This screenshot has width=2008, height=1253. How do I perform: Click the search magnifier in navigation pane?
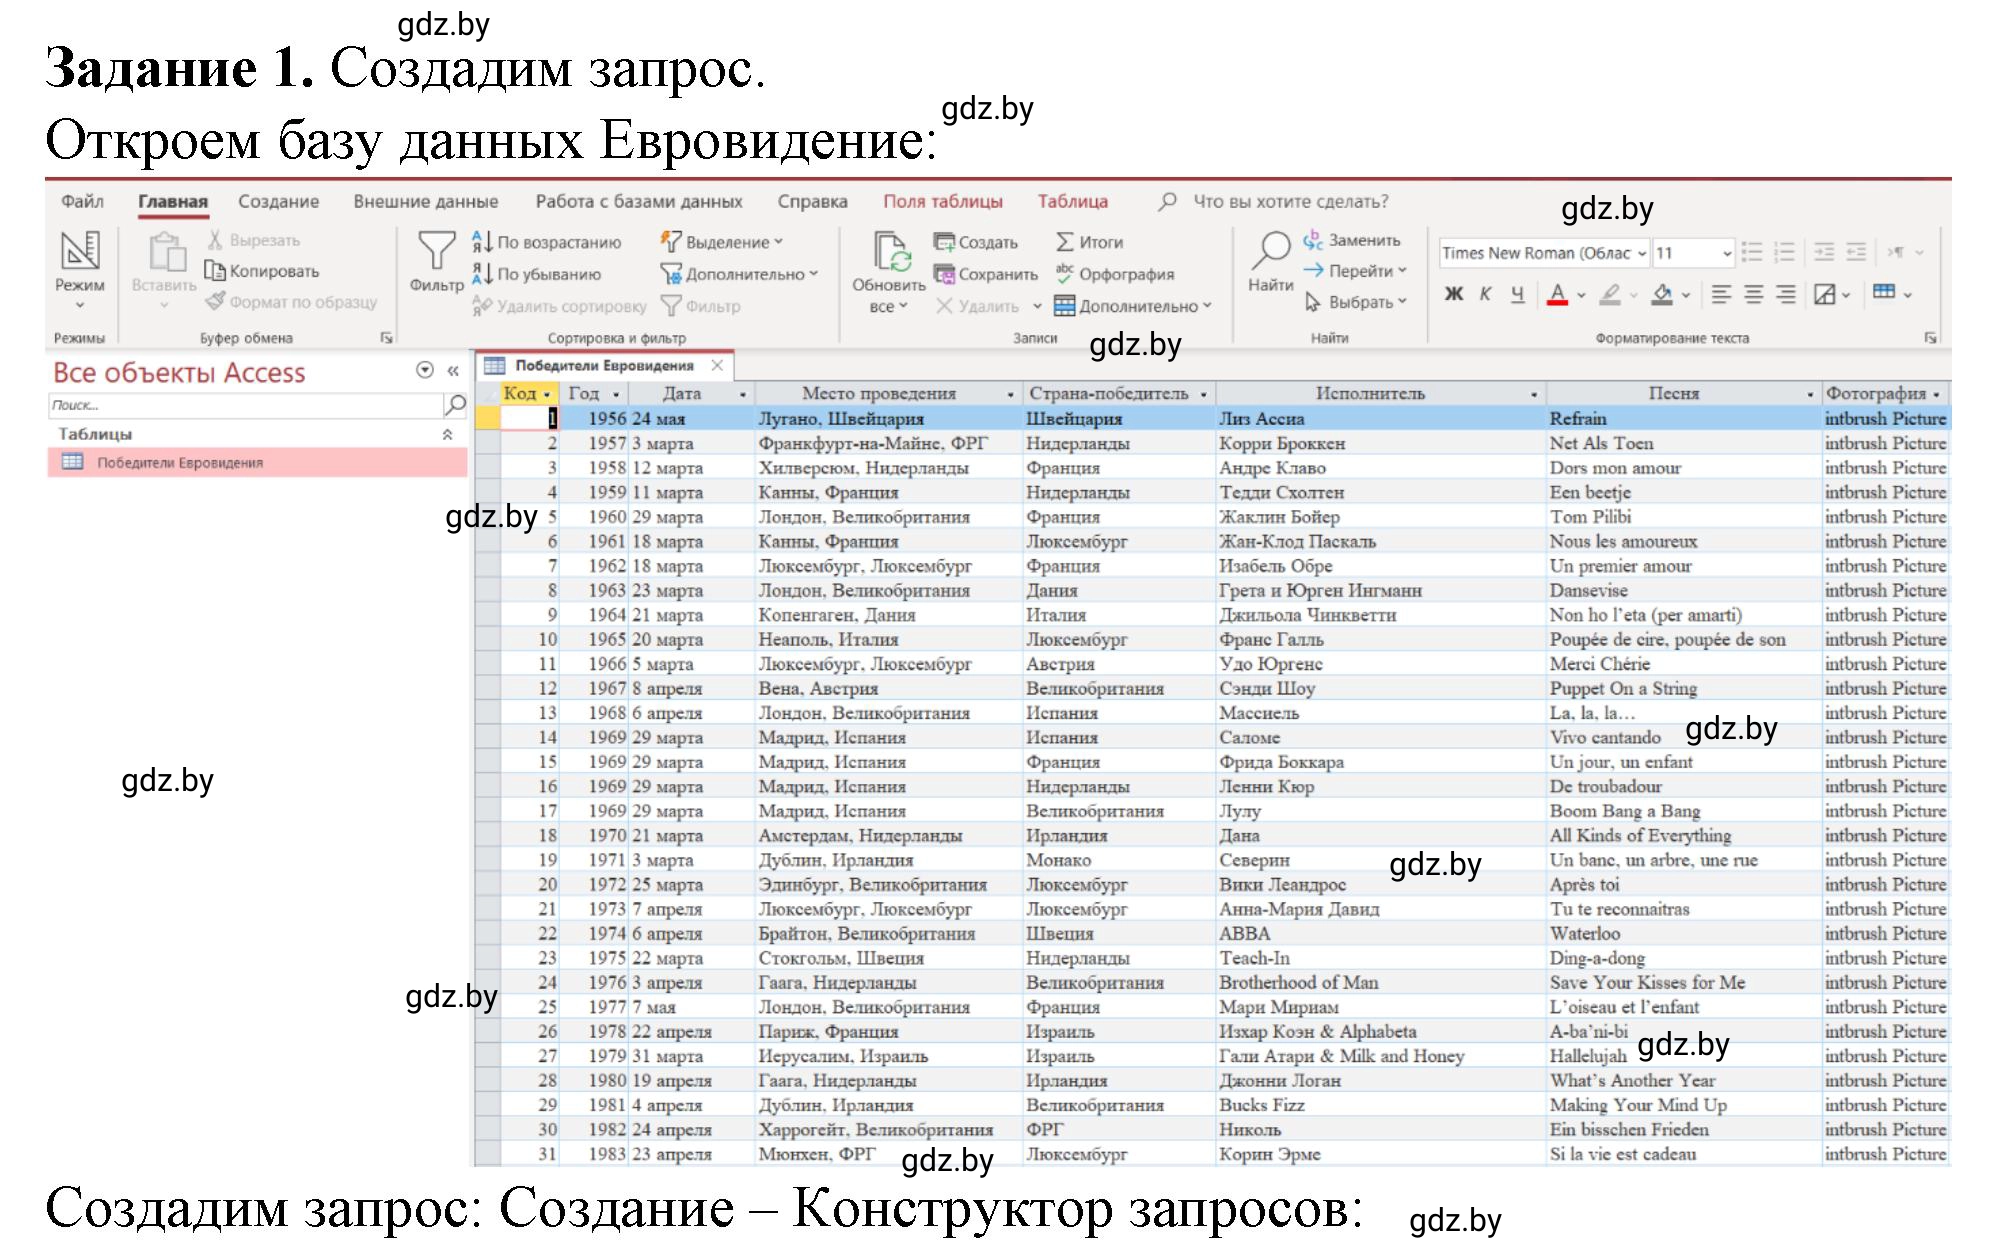click(455, 405)
